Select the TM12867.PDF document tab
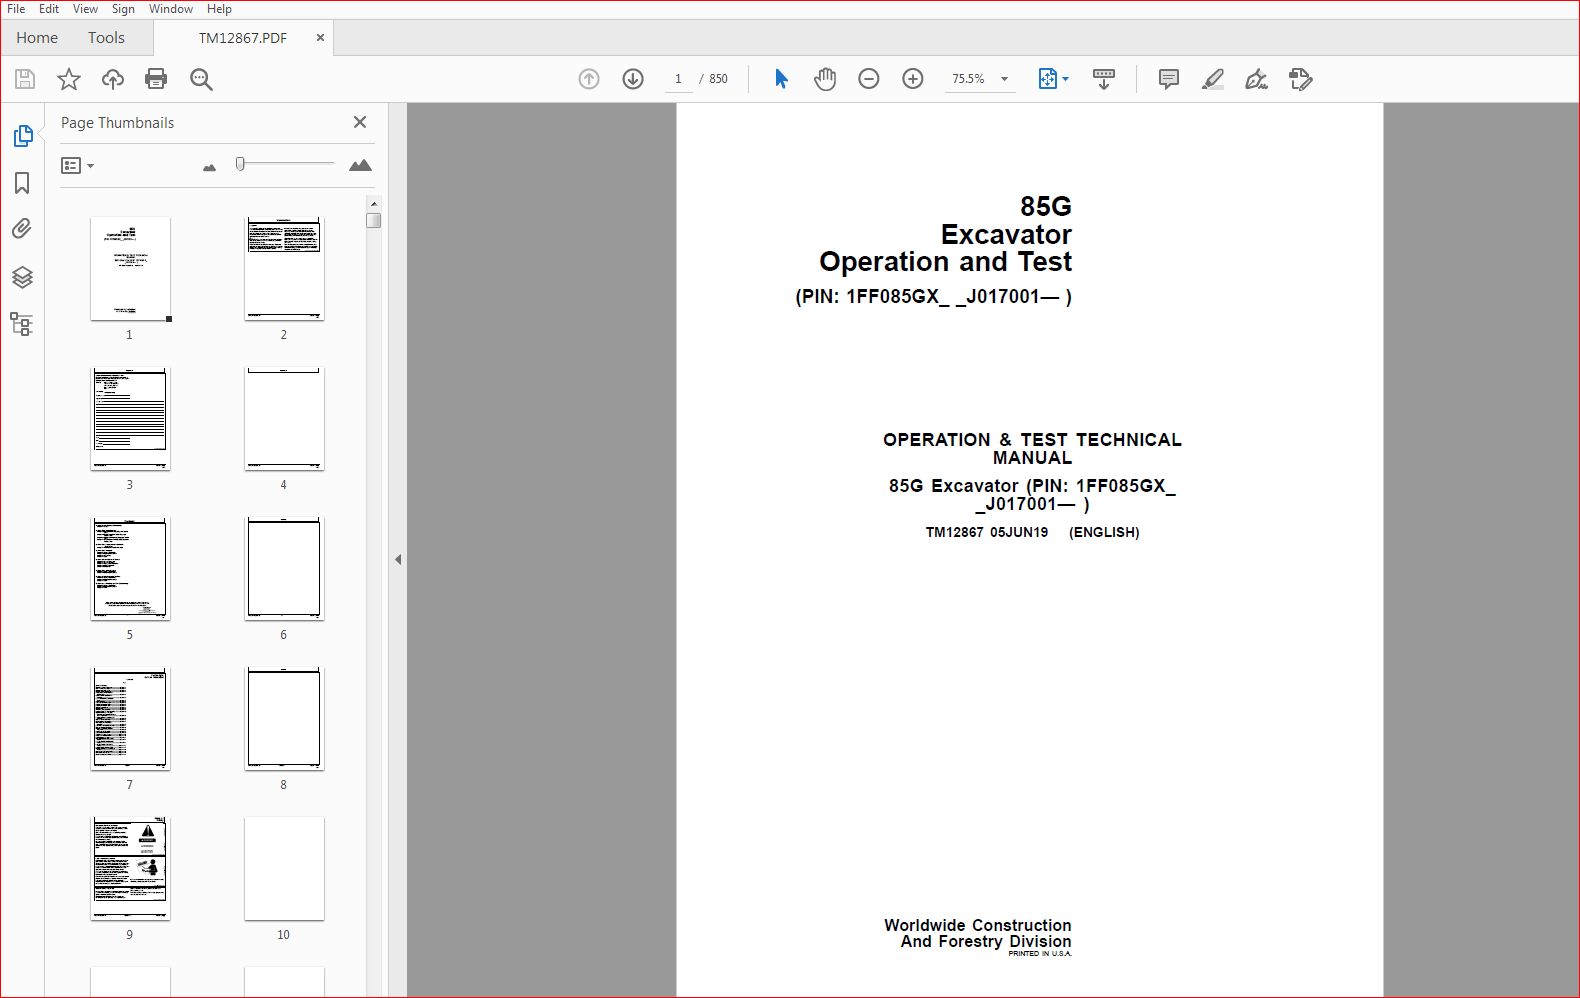The width and height of the screenshot is (1580, 998). [x=243, y=38]
